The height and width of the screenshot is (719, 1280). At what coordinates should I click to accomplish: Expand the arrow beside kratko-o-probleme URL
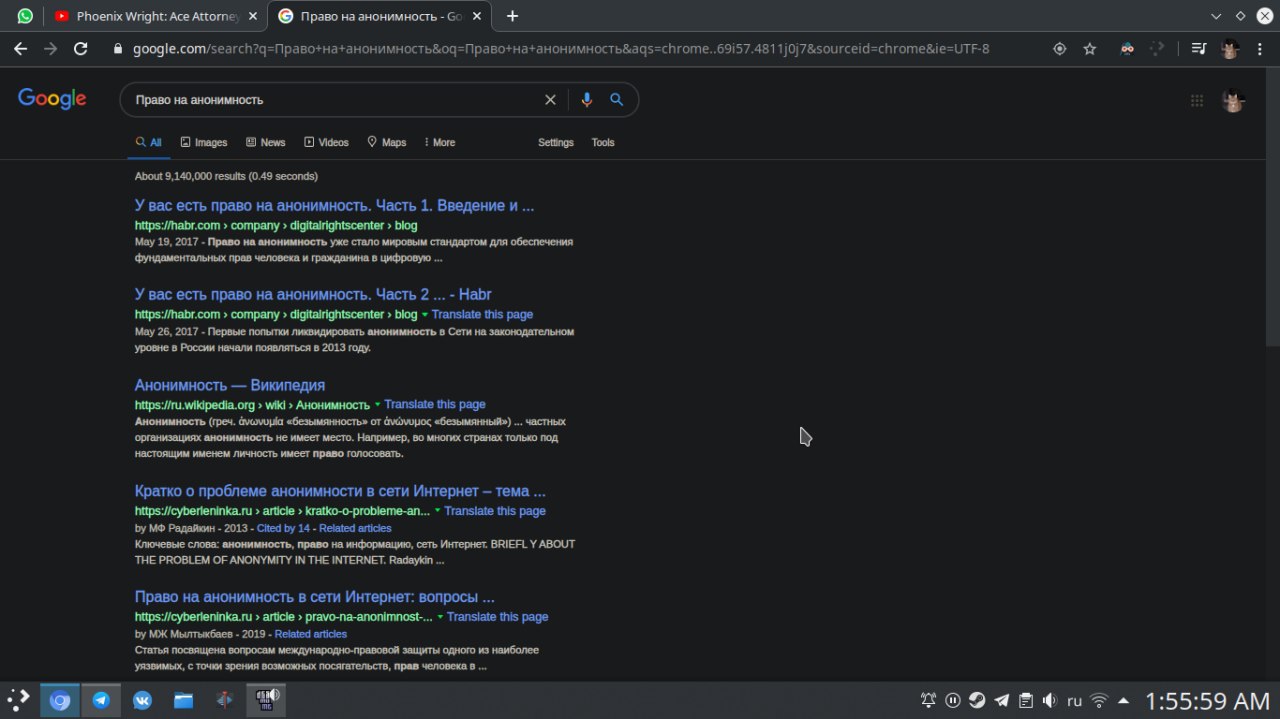[x=437, y=511]
